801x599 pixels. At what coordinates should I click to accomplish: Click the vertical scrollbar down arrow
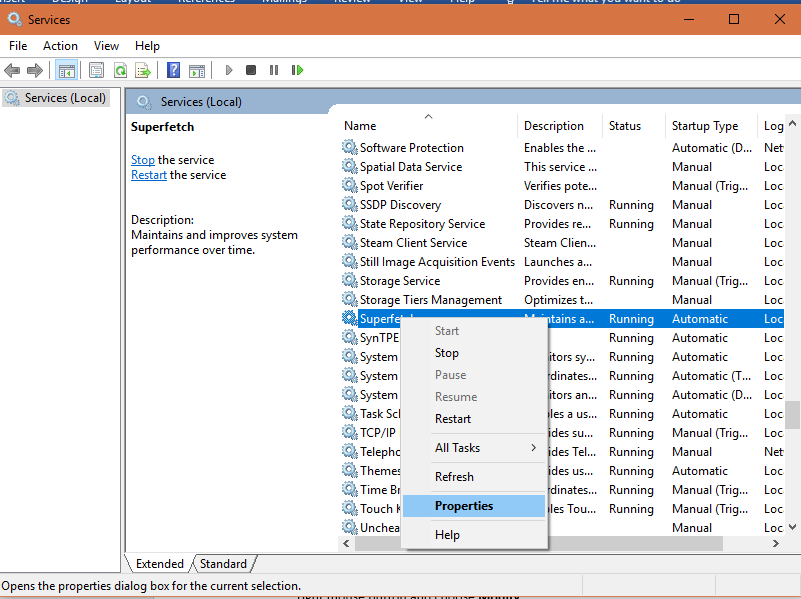[792, 527]
